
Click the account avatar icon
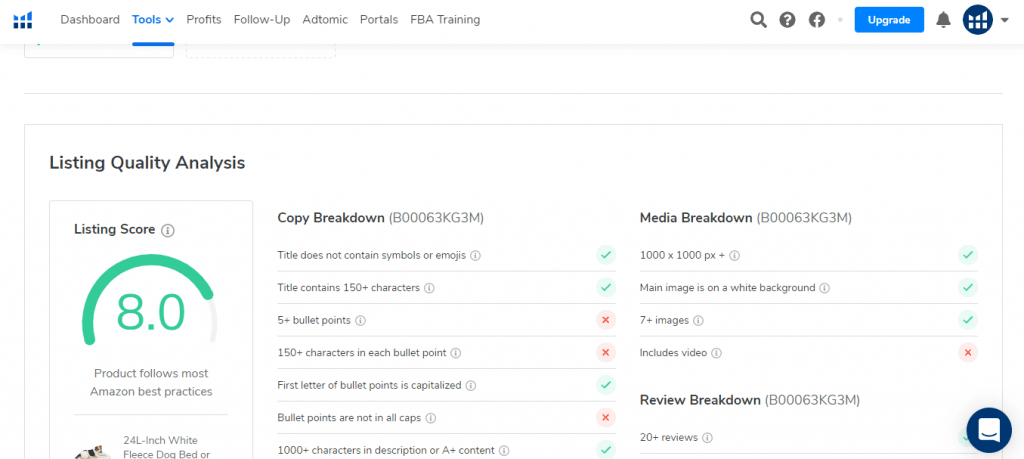[x=978, y=20]
